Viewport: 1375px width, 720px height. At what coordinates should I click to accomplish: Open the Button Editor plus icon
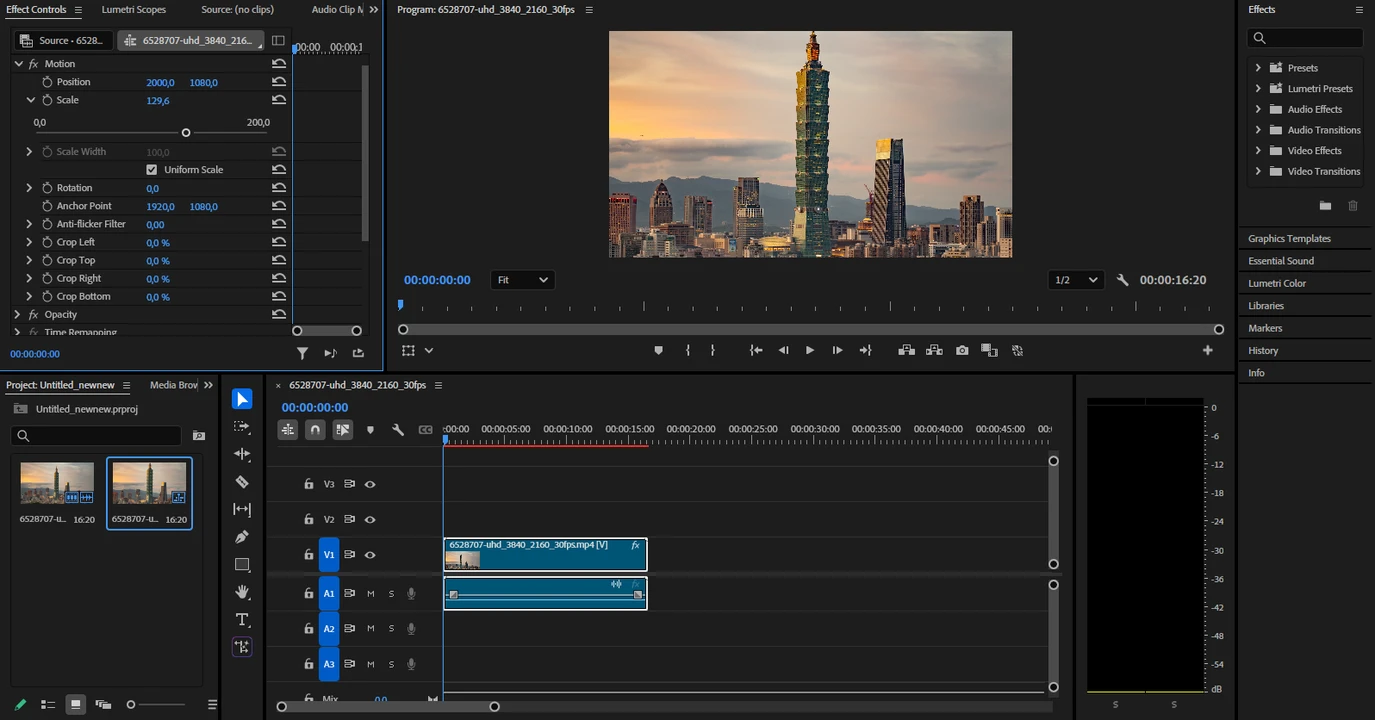tap(1208, 350)
